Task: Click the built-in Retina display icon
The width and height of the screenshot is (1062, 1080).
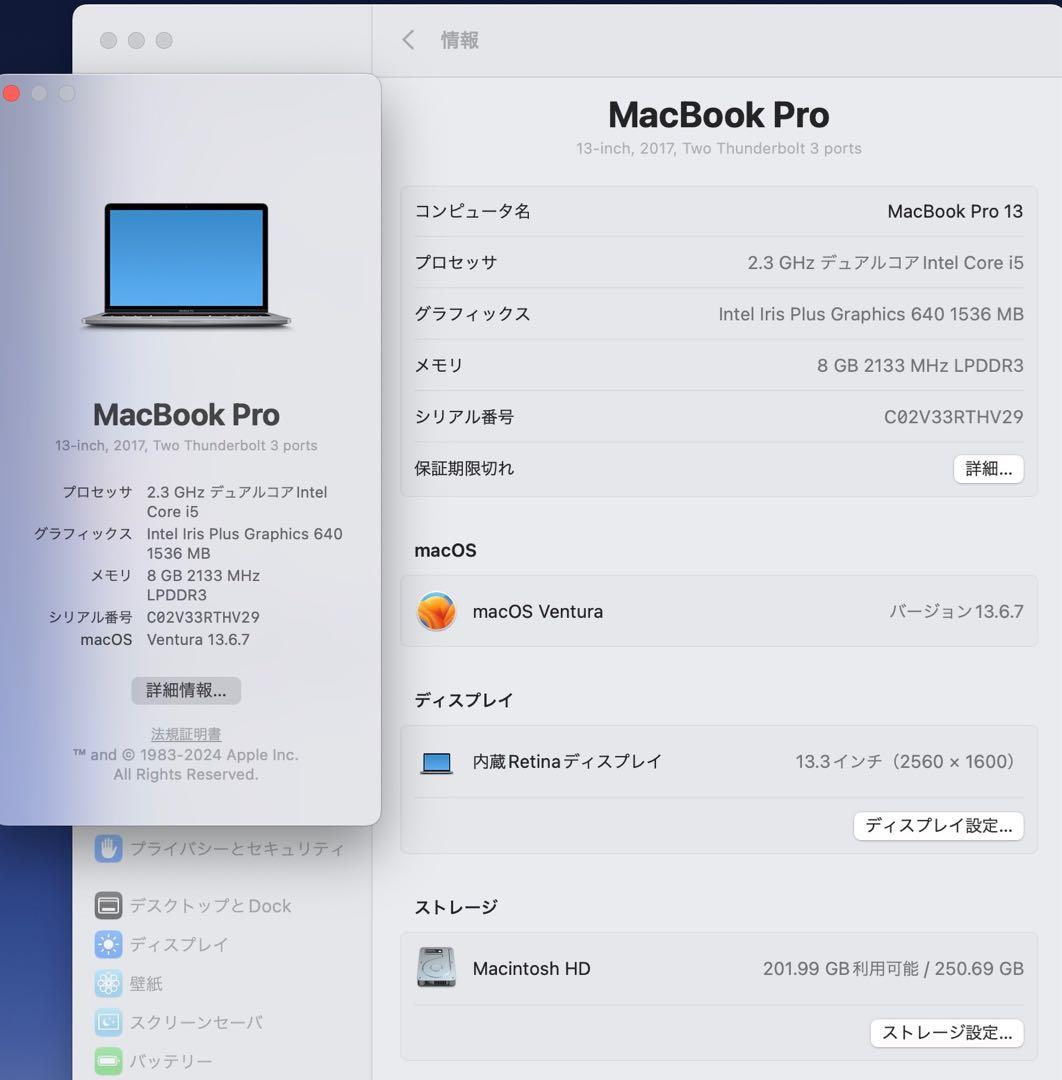Action: pos(436,761)
